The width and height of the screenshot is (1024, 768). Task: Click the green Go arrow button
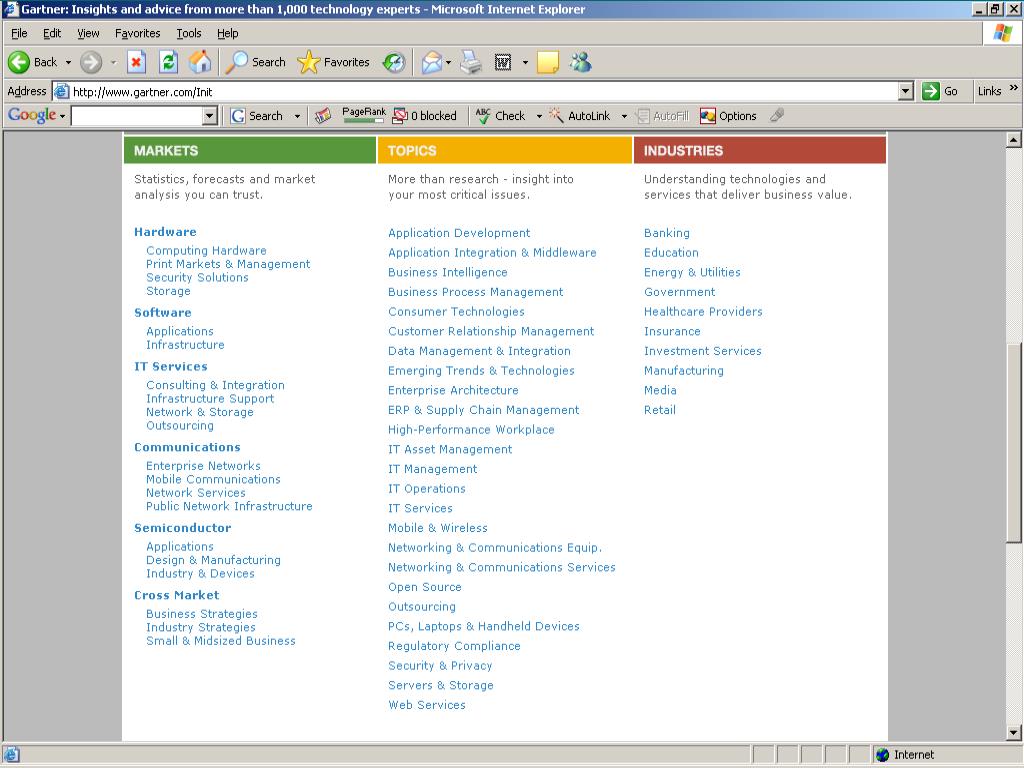click(940, 91)
